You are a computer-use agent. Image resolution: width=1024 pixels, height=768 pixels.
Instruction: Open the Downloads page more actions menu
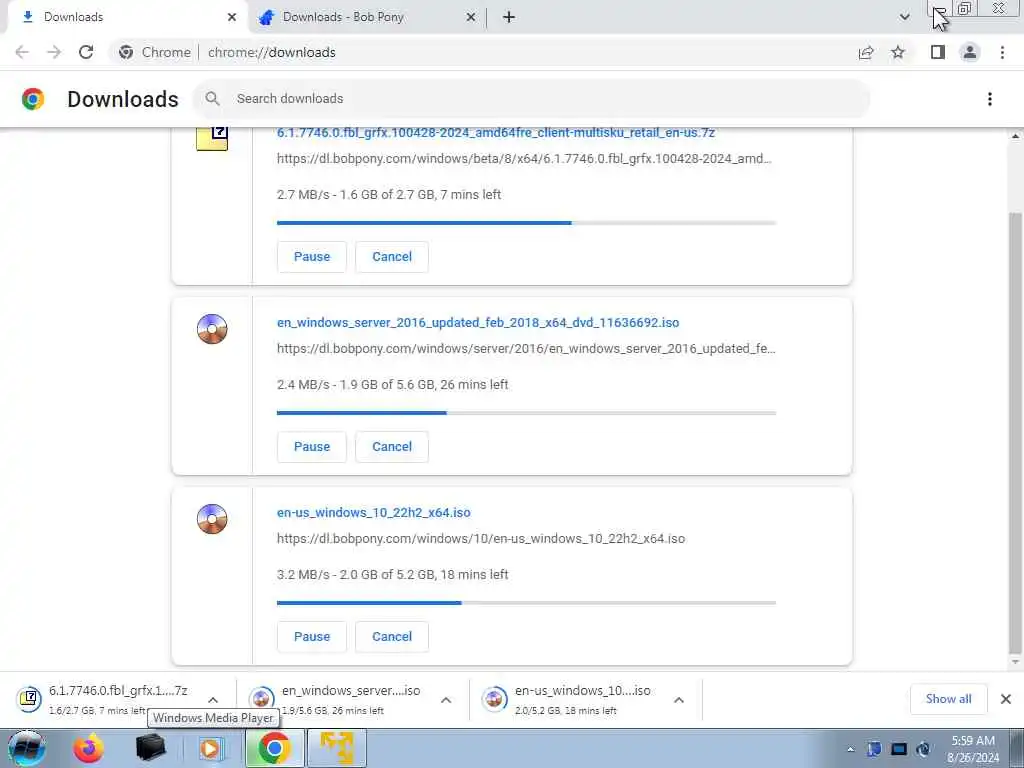click(x=990, y=99)
